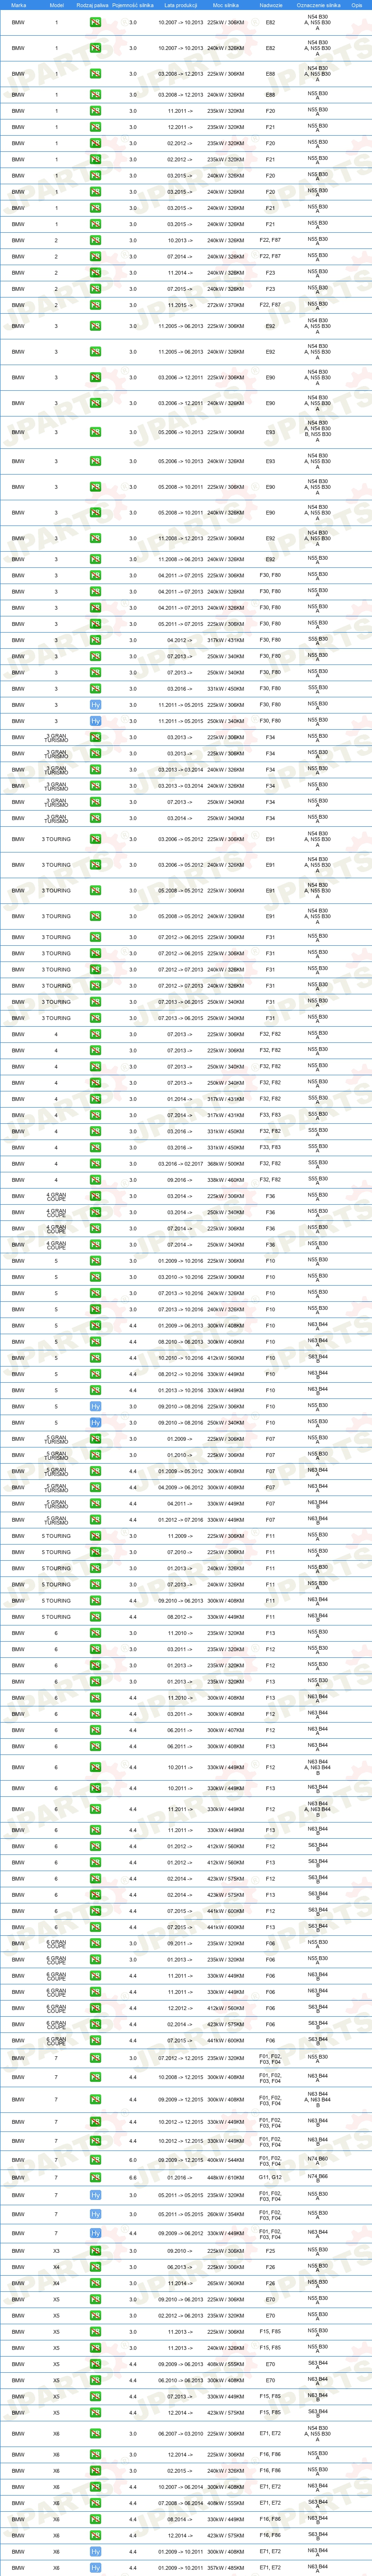Click the Rodzaj paliwa column header

(x=92, y=5)
